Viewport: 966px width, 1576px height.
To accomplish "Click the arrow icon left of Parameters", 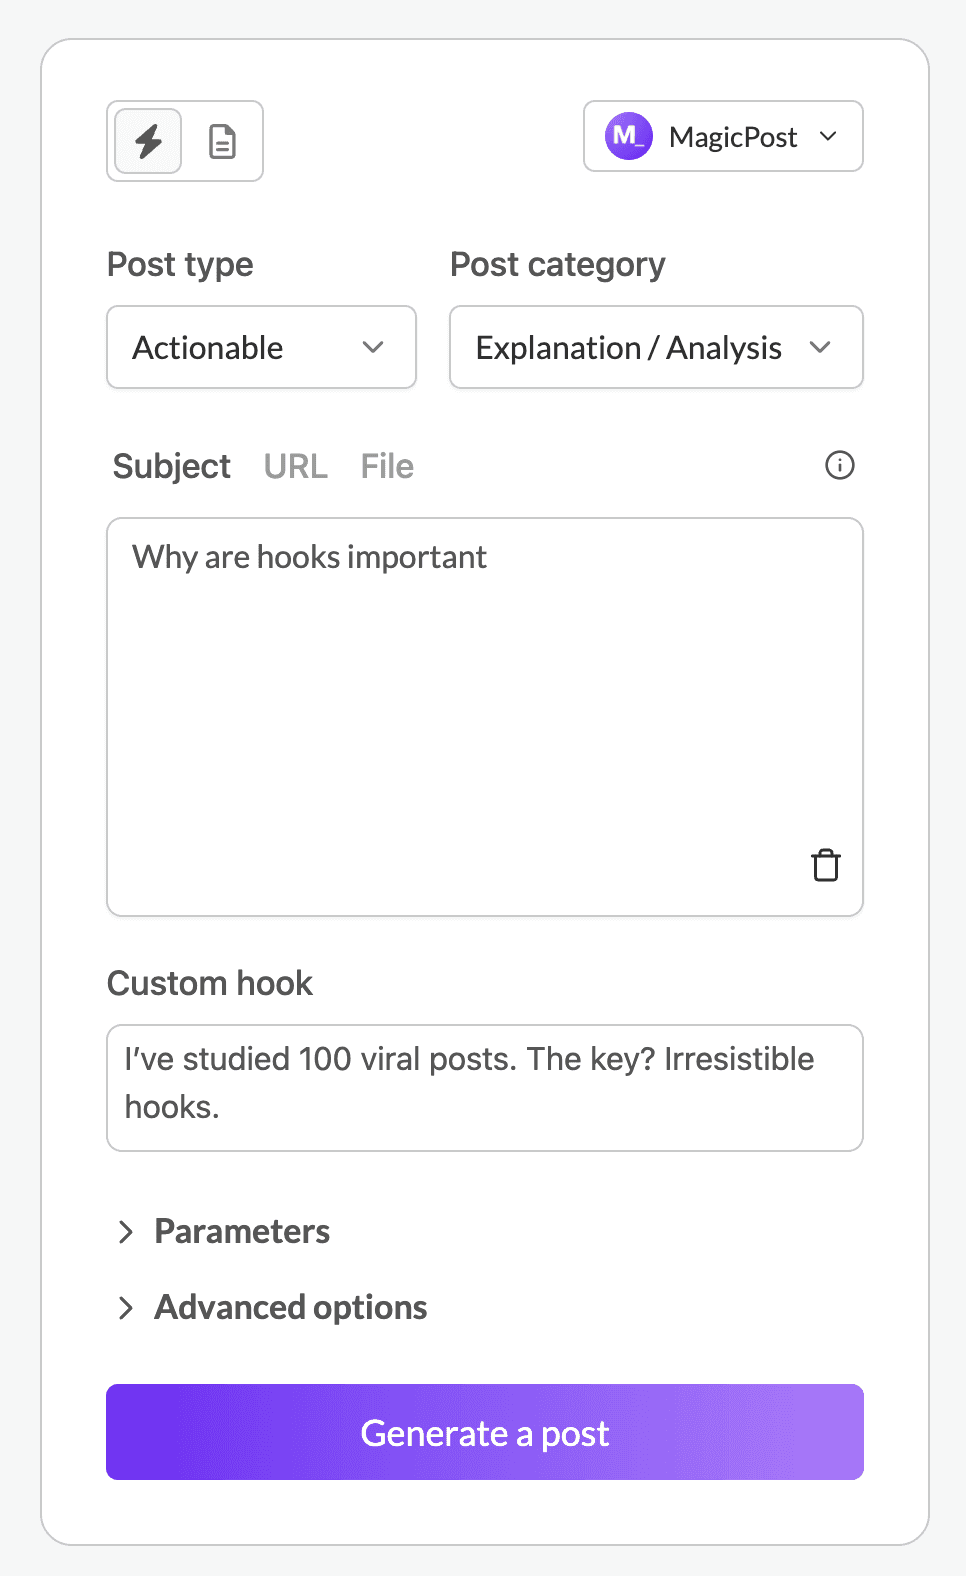I will [x=126, y=1231].
